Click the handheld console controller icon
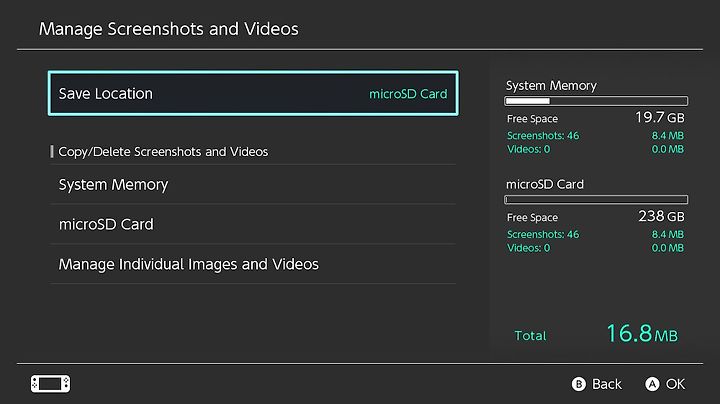Viewport: 720px width, 404px height. pyautogui.click(x=51, y=384)
